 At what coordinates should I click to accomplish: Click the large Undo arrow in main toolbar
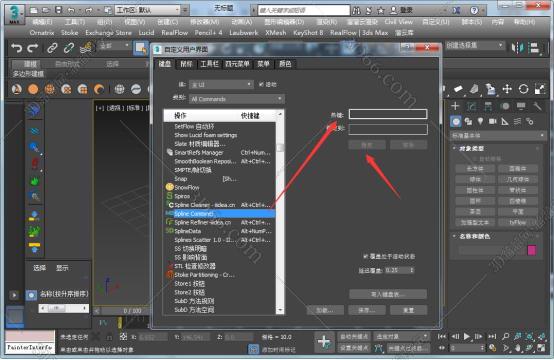(x=16, y=47)
